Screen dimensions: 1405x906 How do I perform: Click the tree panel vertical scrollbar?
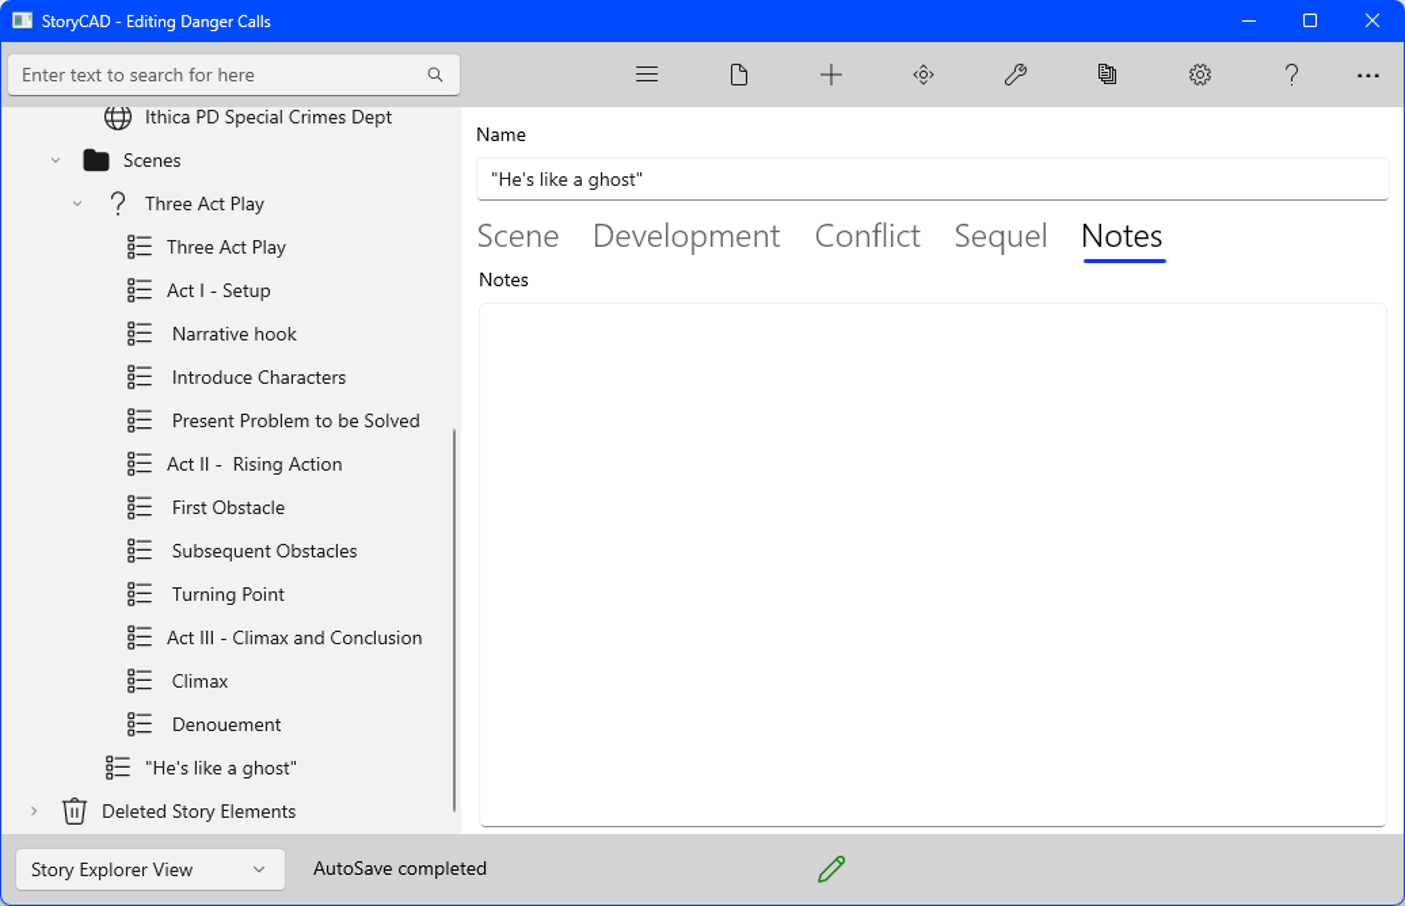tap(455, 620)
